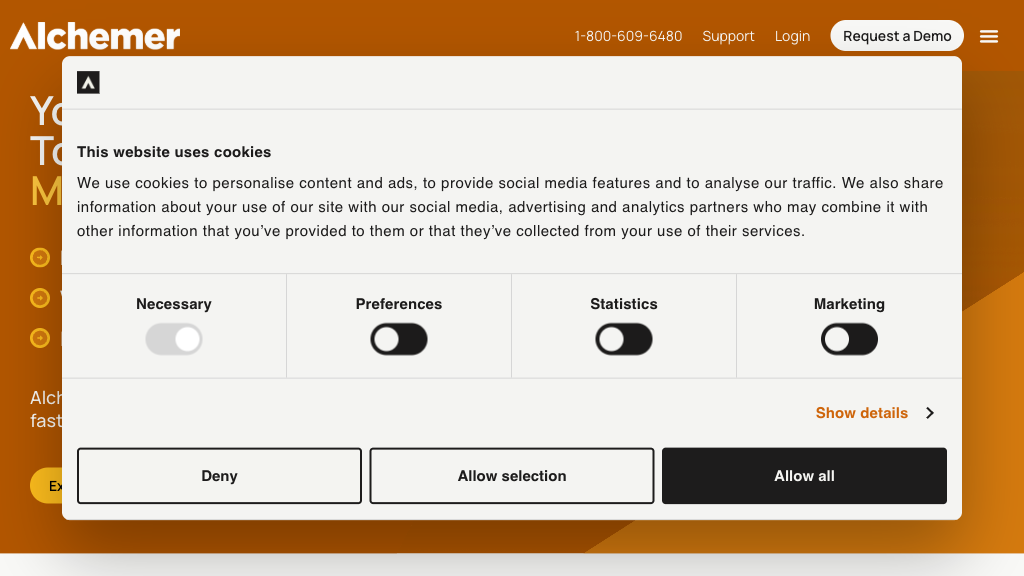Choose Allow selection for cookies
The height and width of the screenshot is (576, 1024).
pyautogui.click(x=512, y=476)
